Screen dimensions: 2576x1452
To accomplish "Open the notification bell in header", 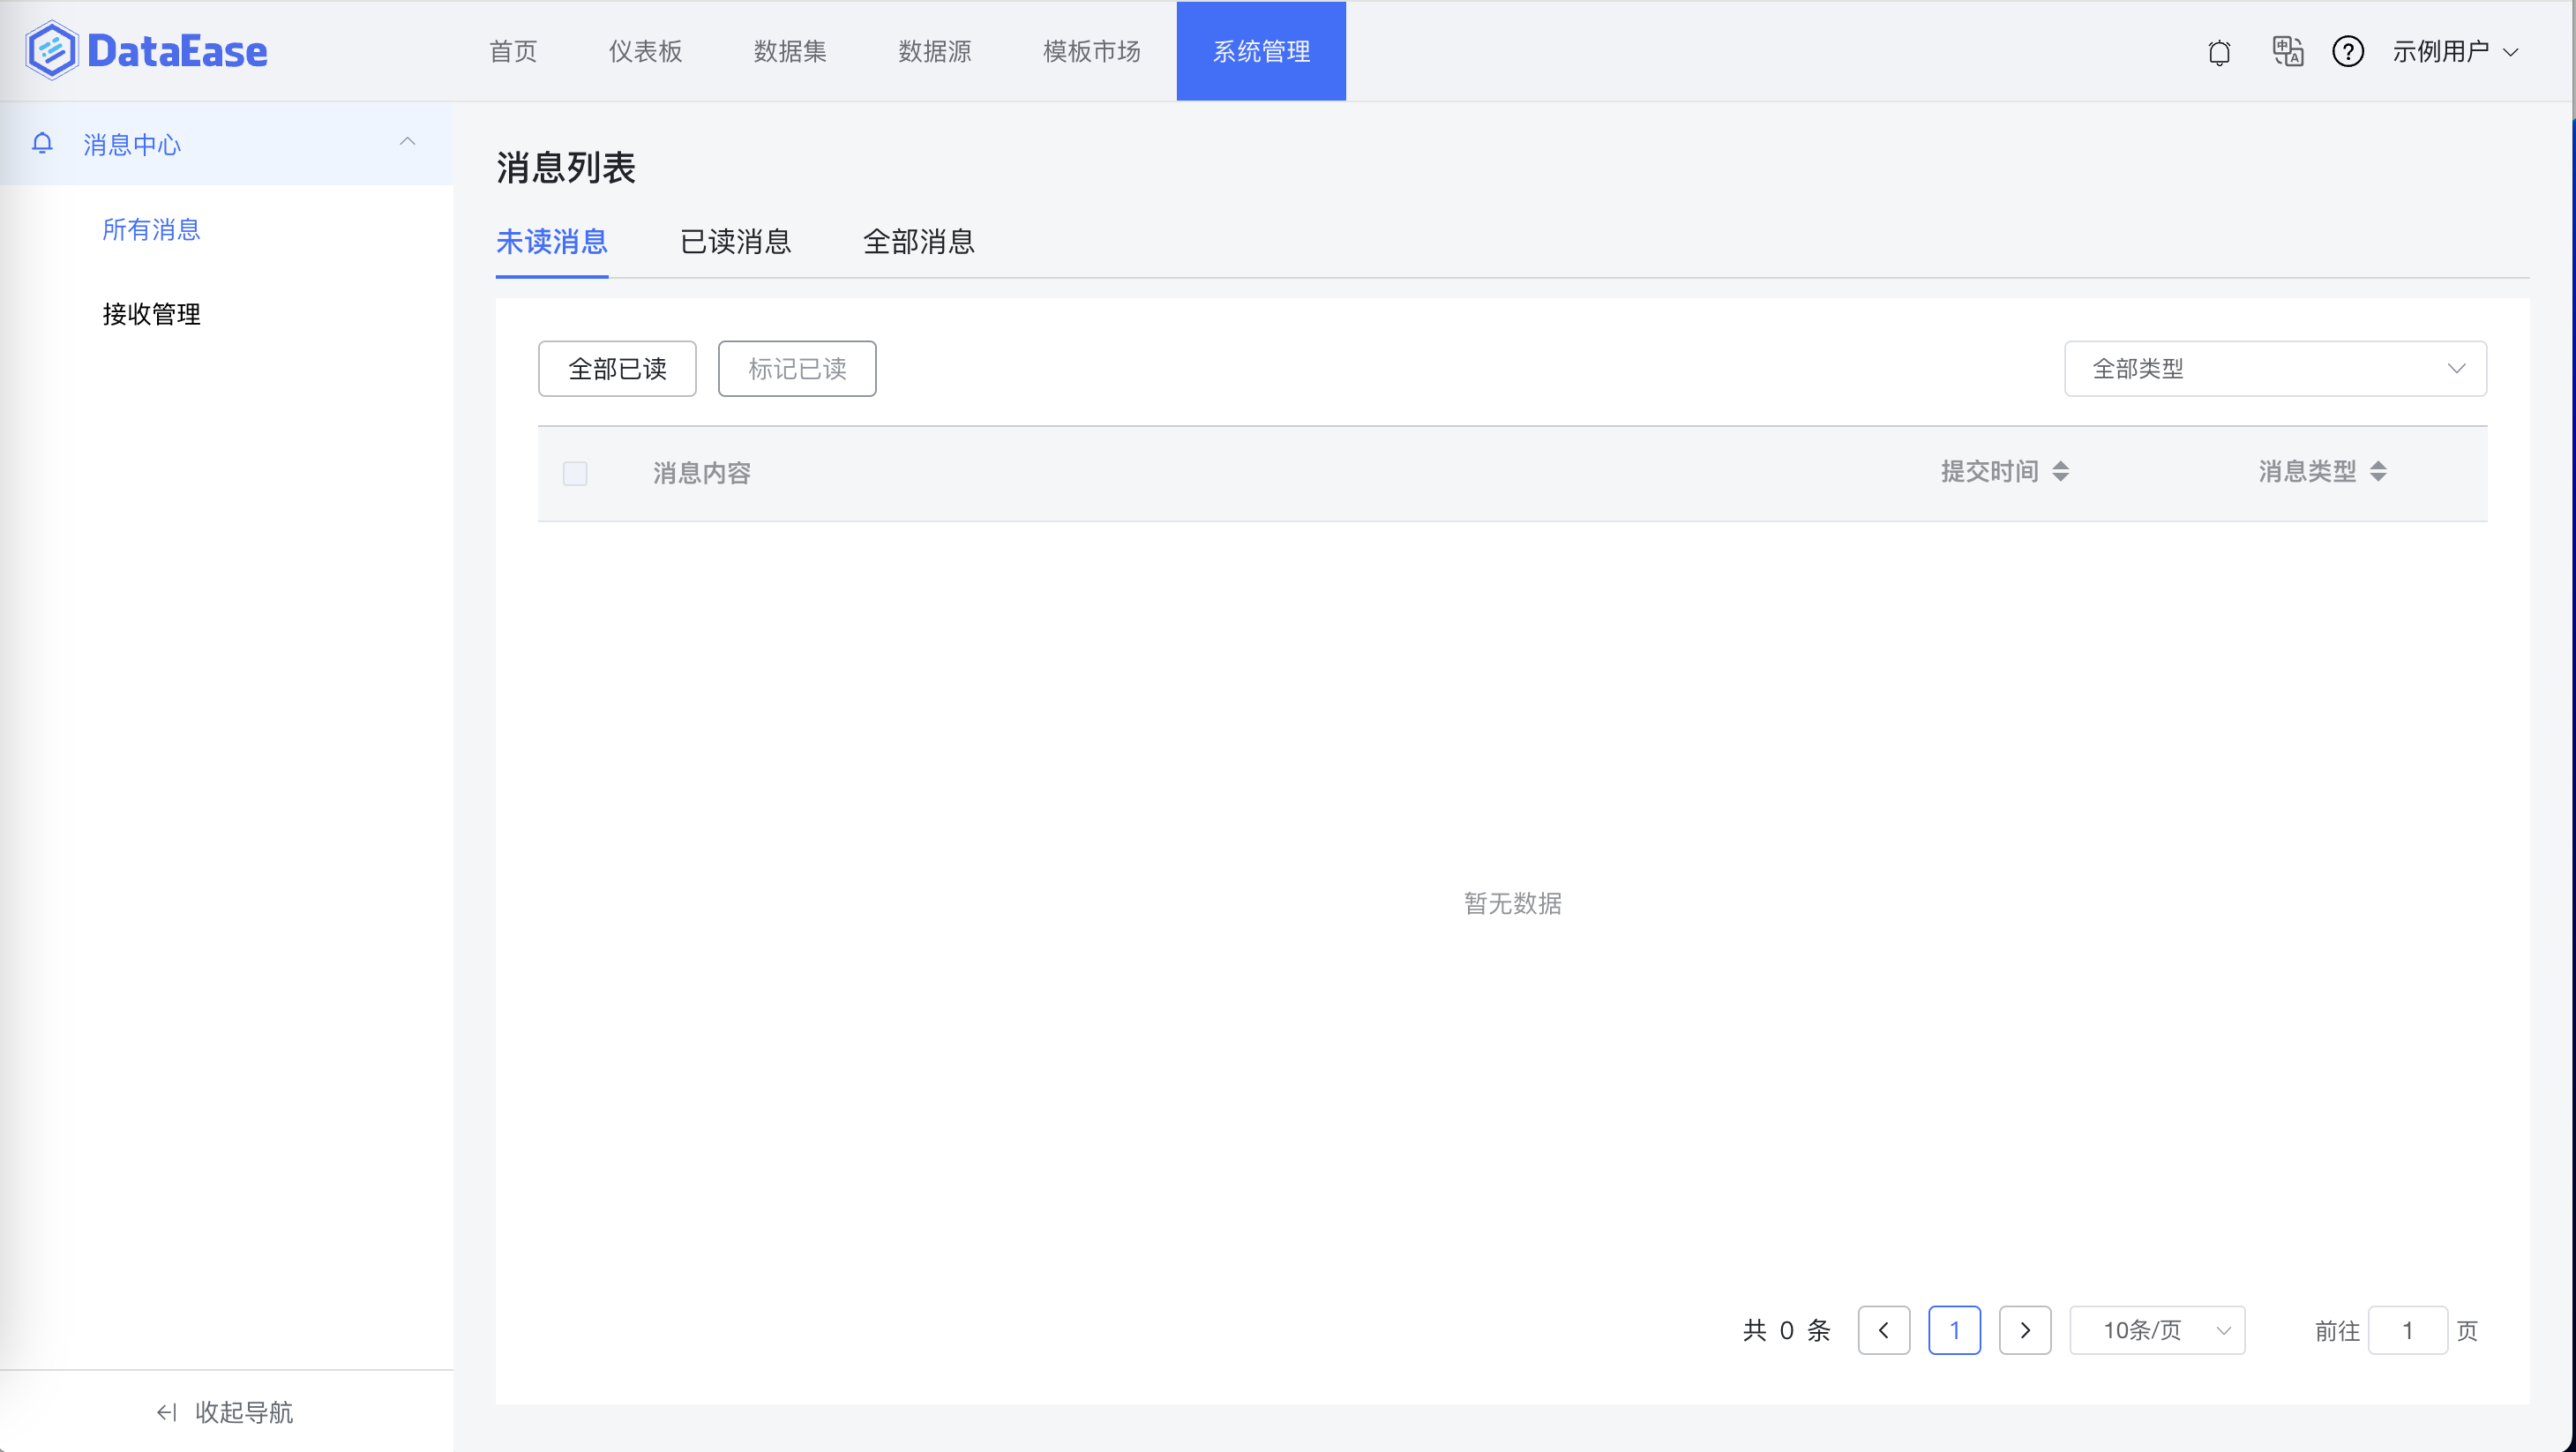I will click(2219, 51).
